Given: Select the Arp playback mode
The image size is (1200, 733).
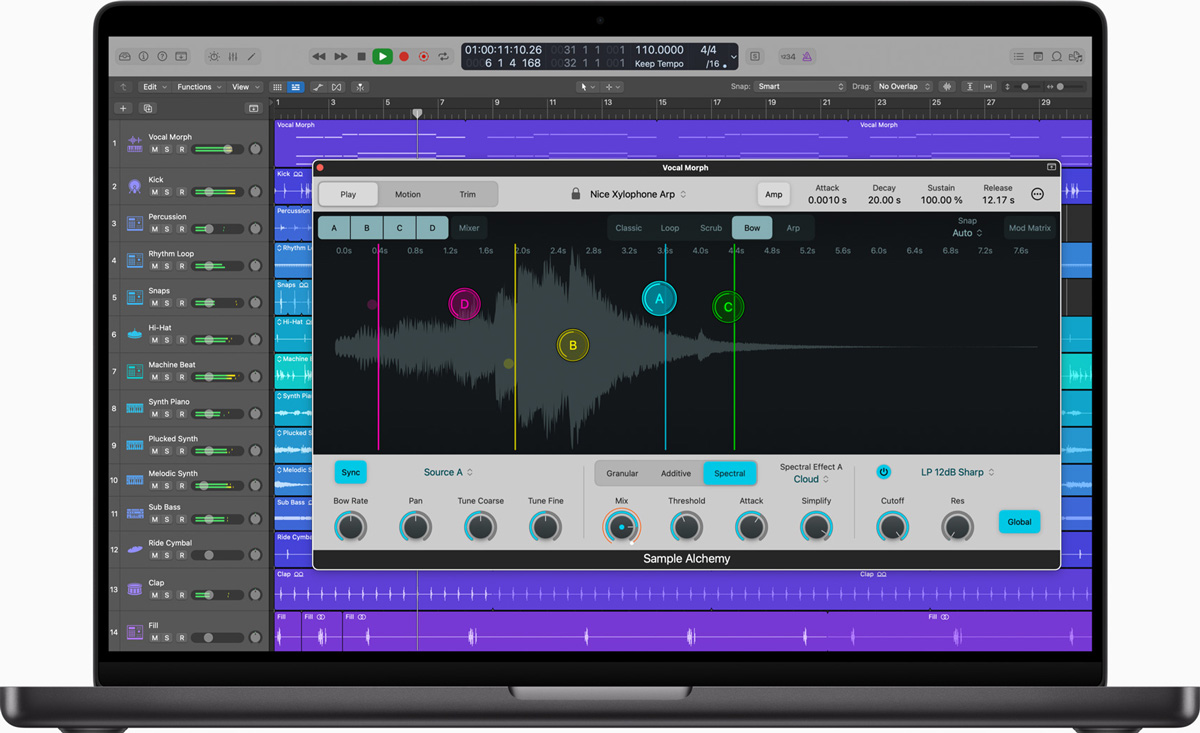Looking at the screenshot, I should (x=793, y=228).
